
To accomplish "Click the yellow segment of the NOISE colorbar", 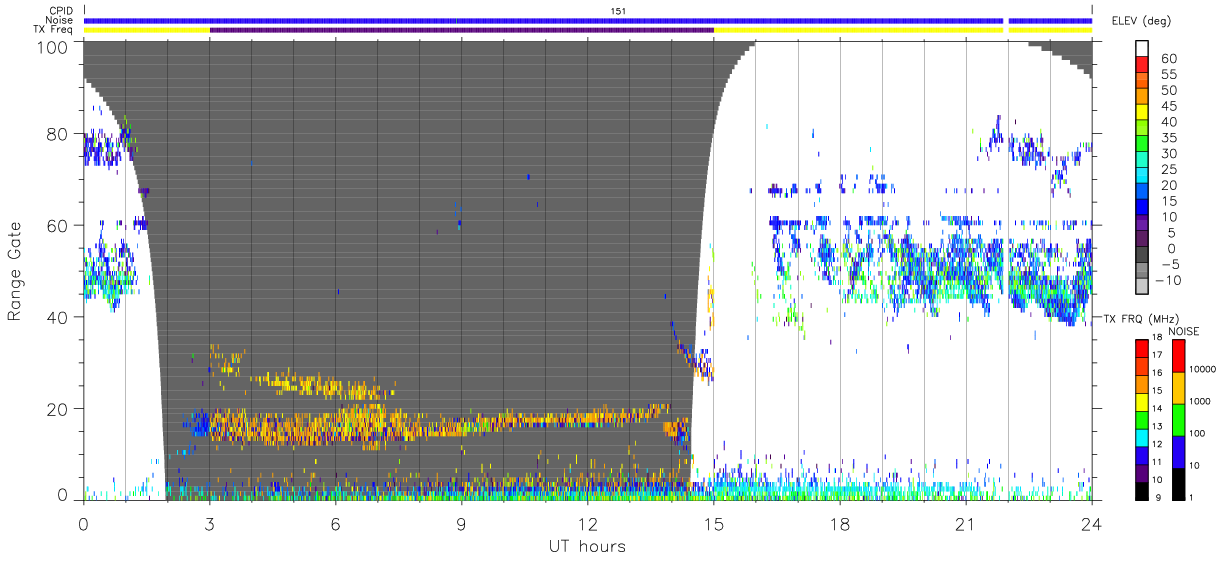I will 1177,387.
